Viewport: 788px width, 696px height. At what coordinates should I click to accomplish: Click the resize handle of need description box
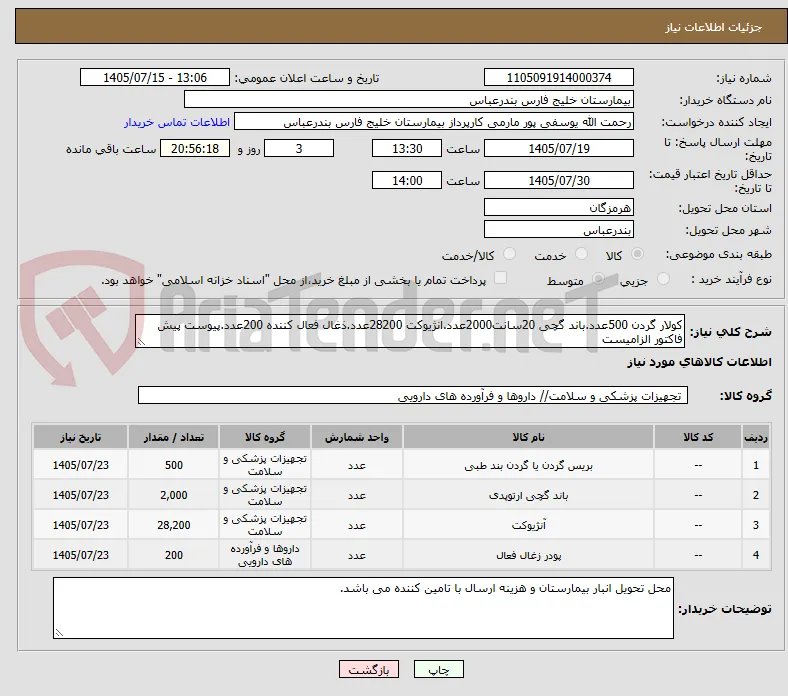coord(141,342)
